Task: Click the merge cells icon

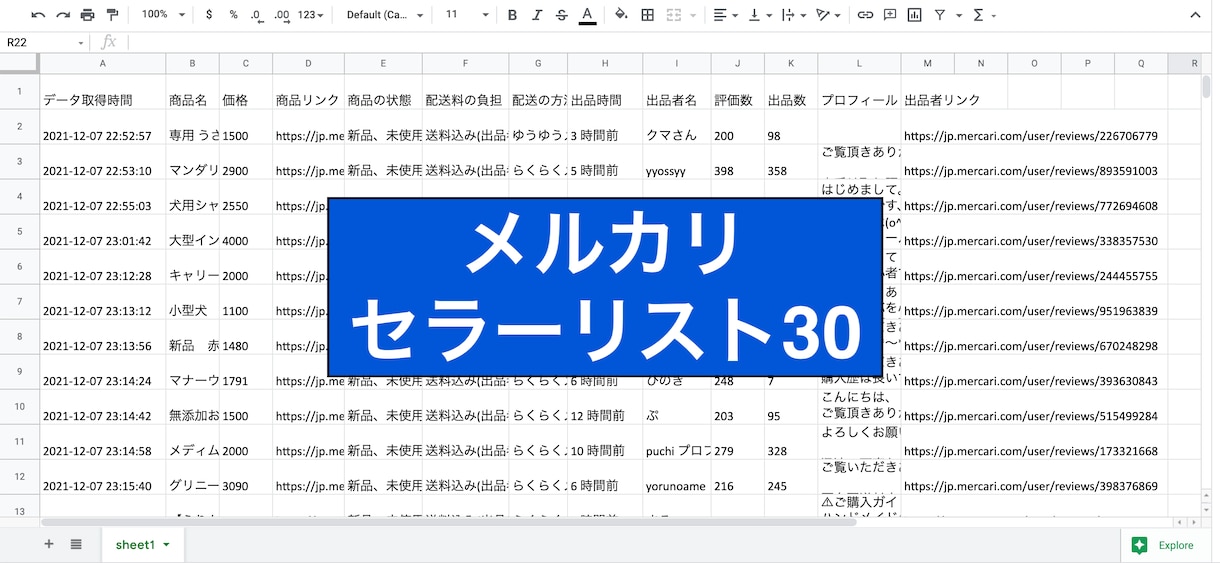Action: click(x=673, y=15)
